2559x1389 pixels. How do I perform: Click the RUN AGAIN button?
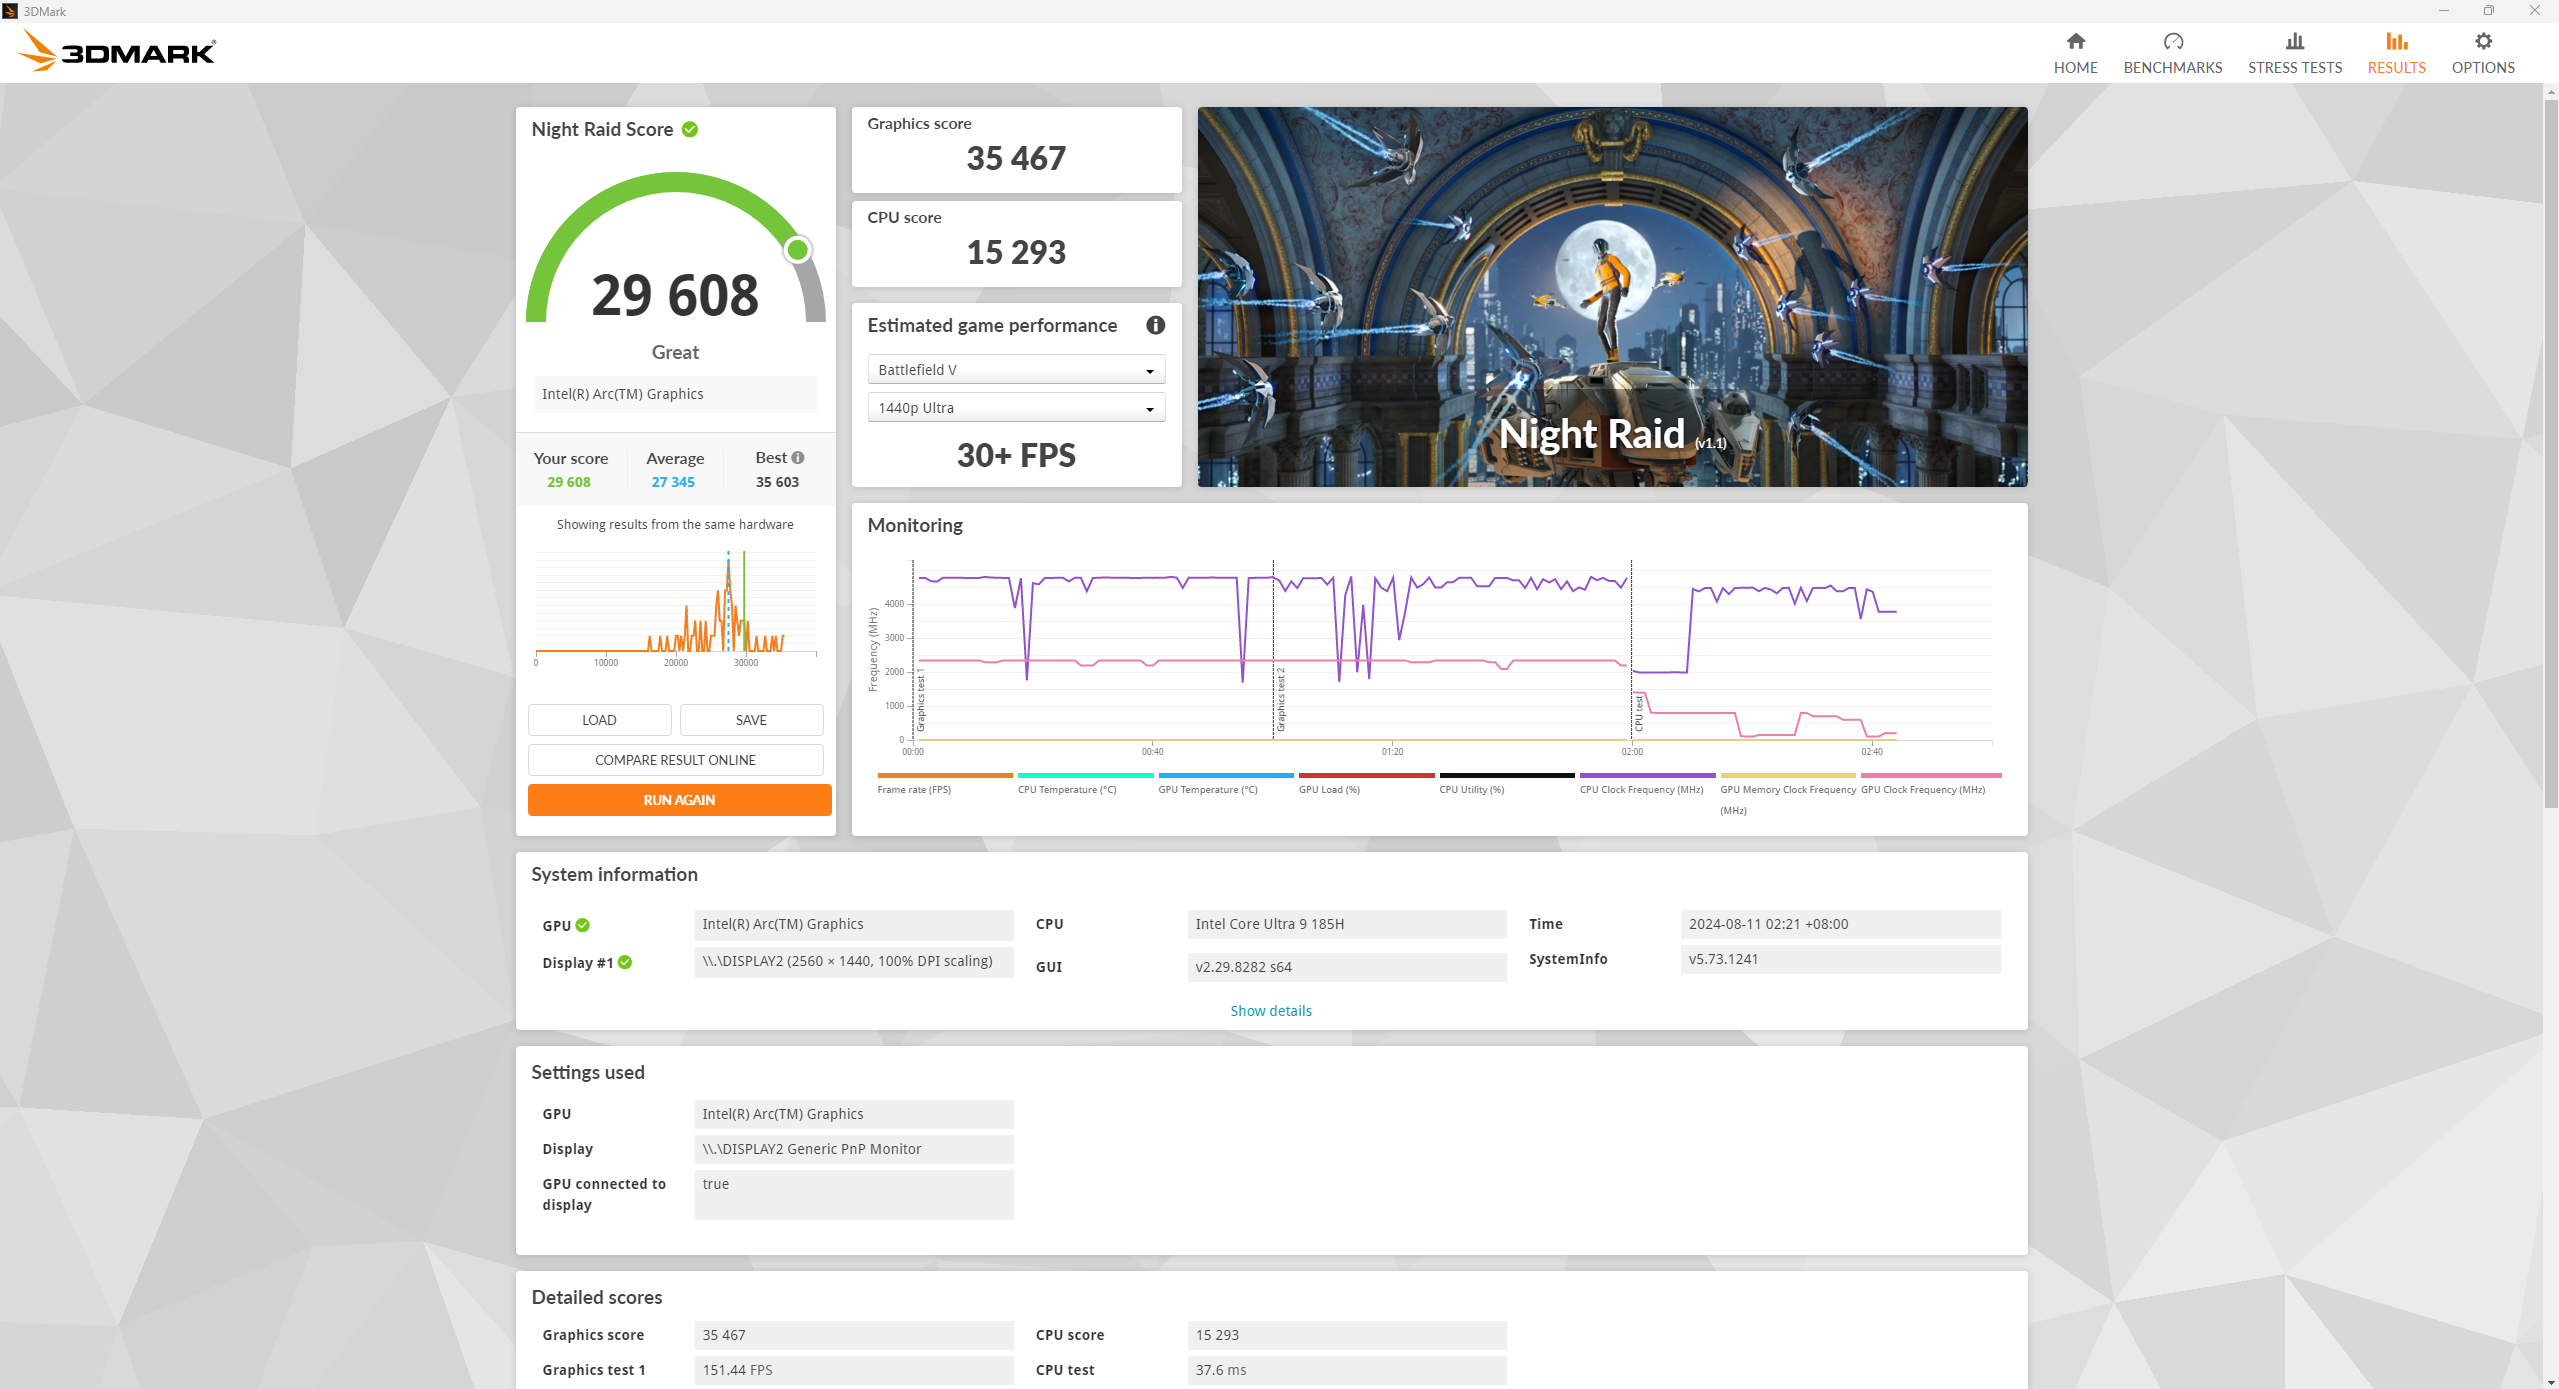(679, 799)
